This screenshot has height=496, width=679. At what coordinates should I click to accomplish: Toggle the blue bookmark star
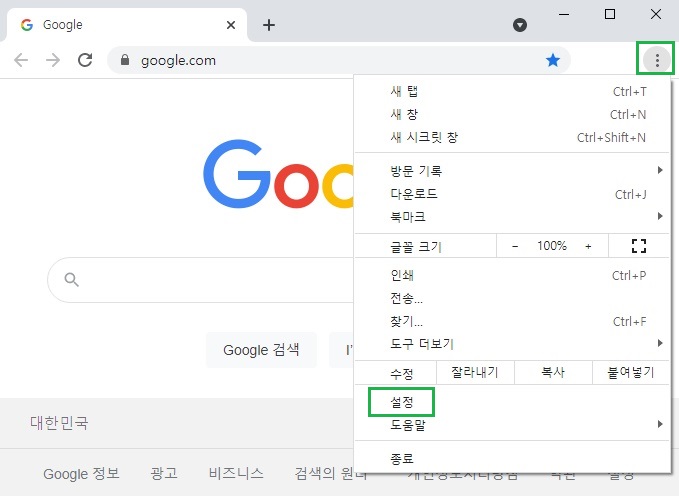553,60
